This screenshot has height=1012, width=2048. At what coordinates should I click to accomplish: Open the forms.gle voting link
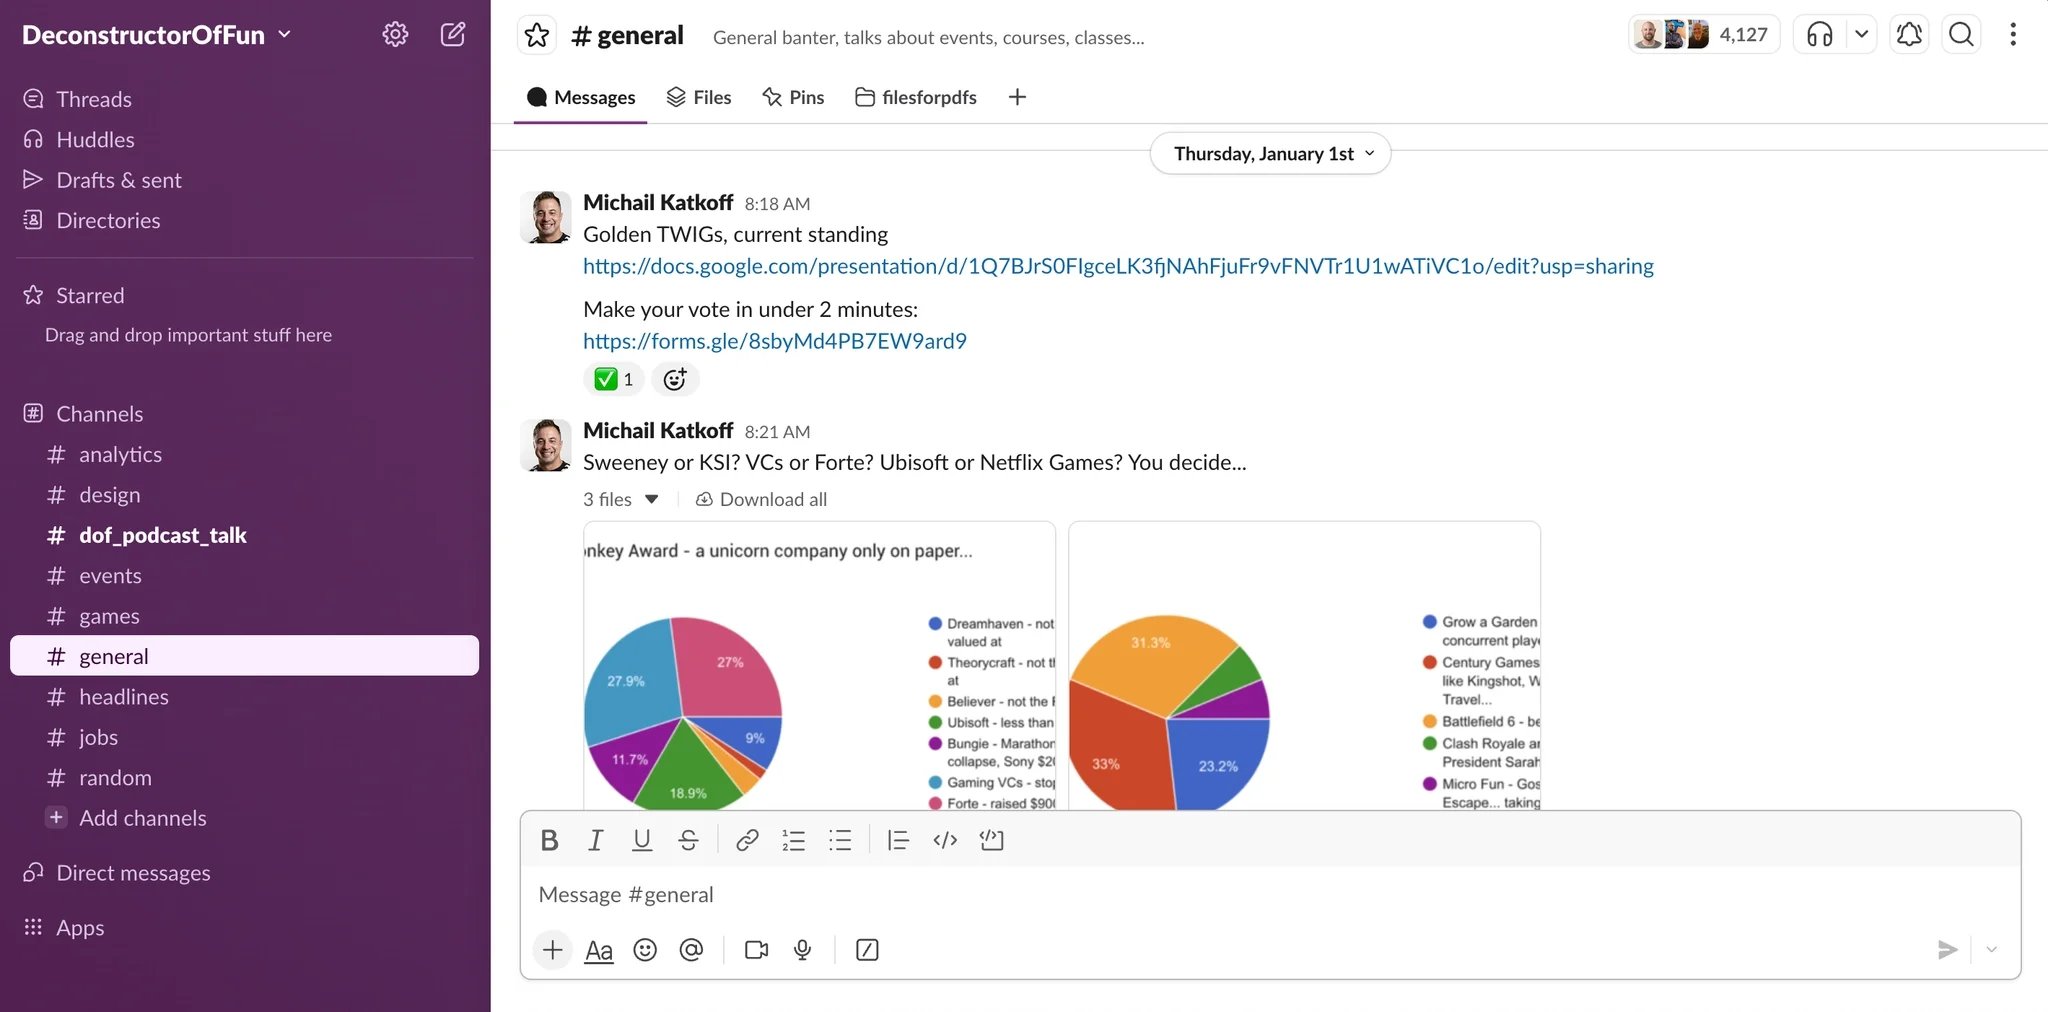pyautogui.click(x=774, y=341)
